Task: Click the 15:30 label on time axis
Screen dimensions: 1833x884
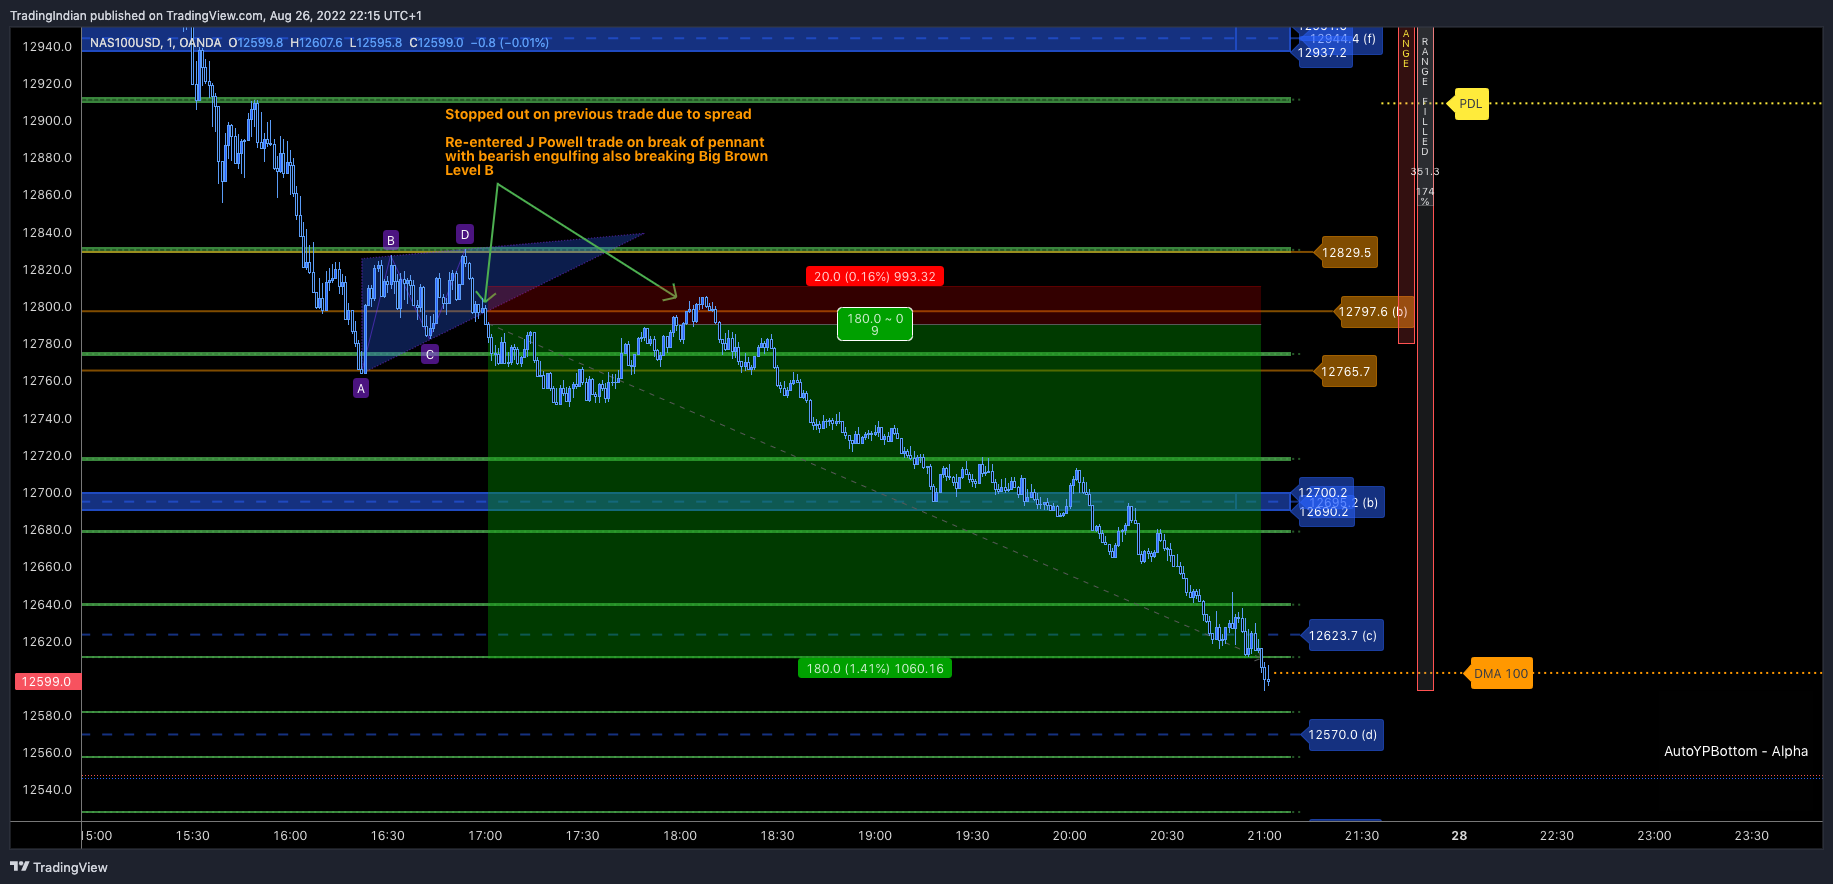Action: tap(193, 835)
